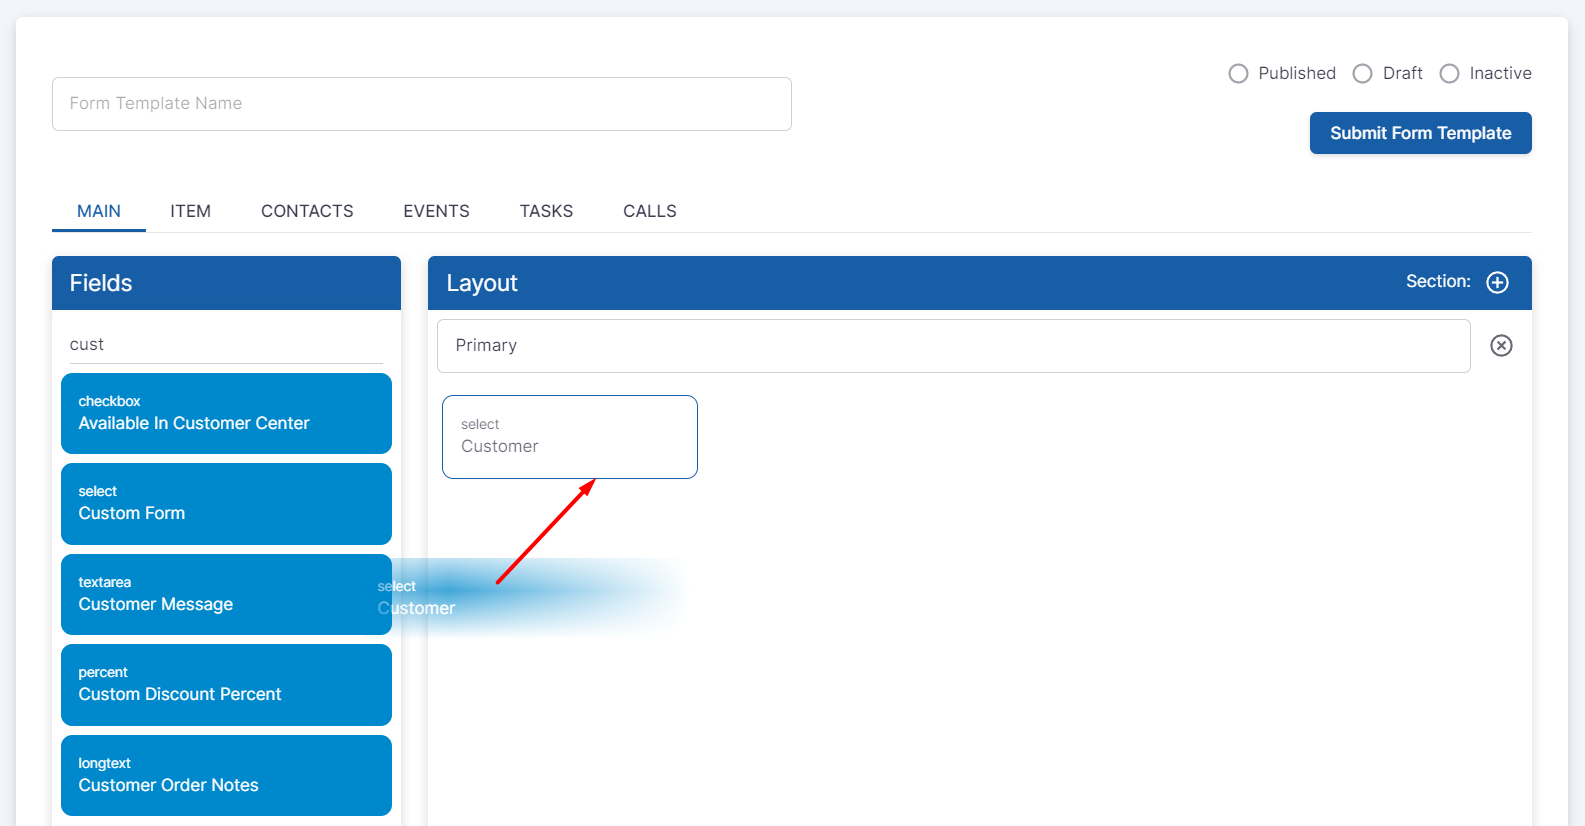Choose the Custom Discount Percent field
The image size is (1585, 826).
226,684
